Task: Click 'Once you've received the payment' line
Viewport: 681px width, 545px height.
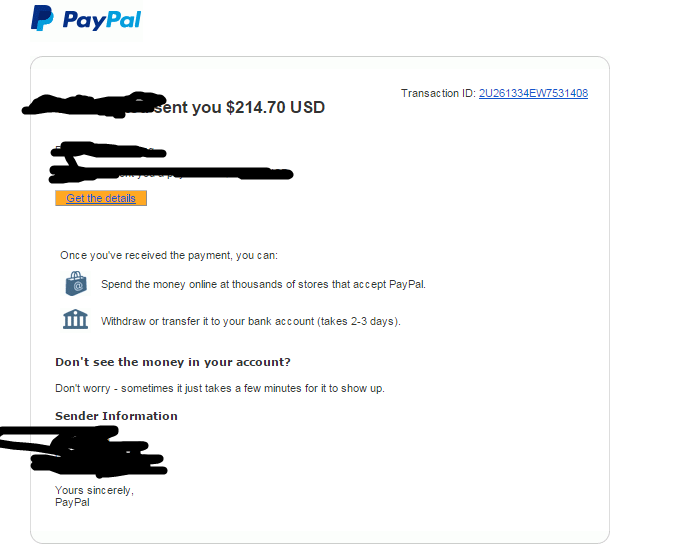Action: [x=169, y=255]
